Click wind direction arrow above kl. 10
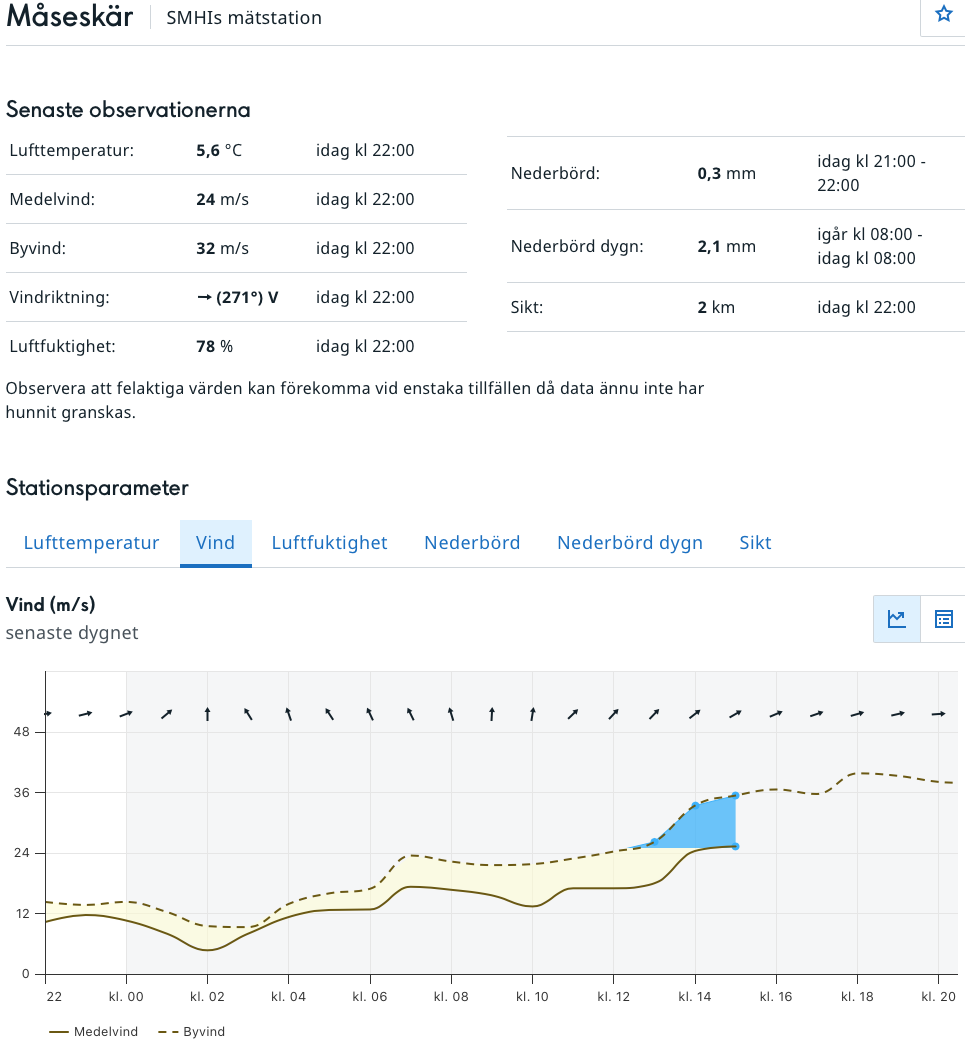Screen dimensions: 965x1040 (532, 714)
